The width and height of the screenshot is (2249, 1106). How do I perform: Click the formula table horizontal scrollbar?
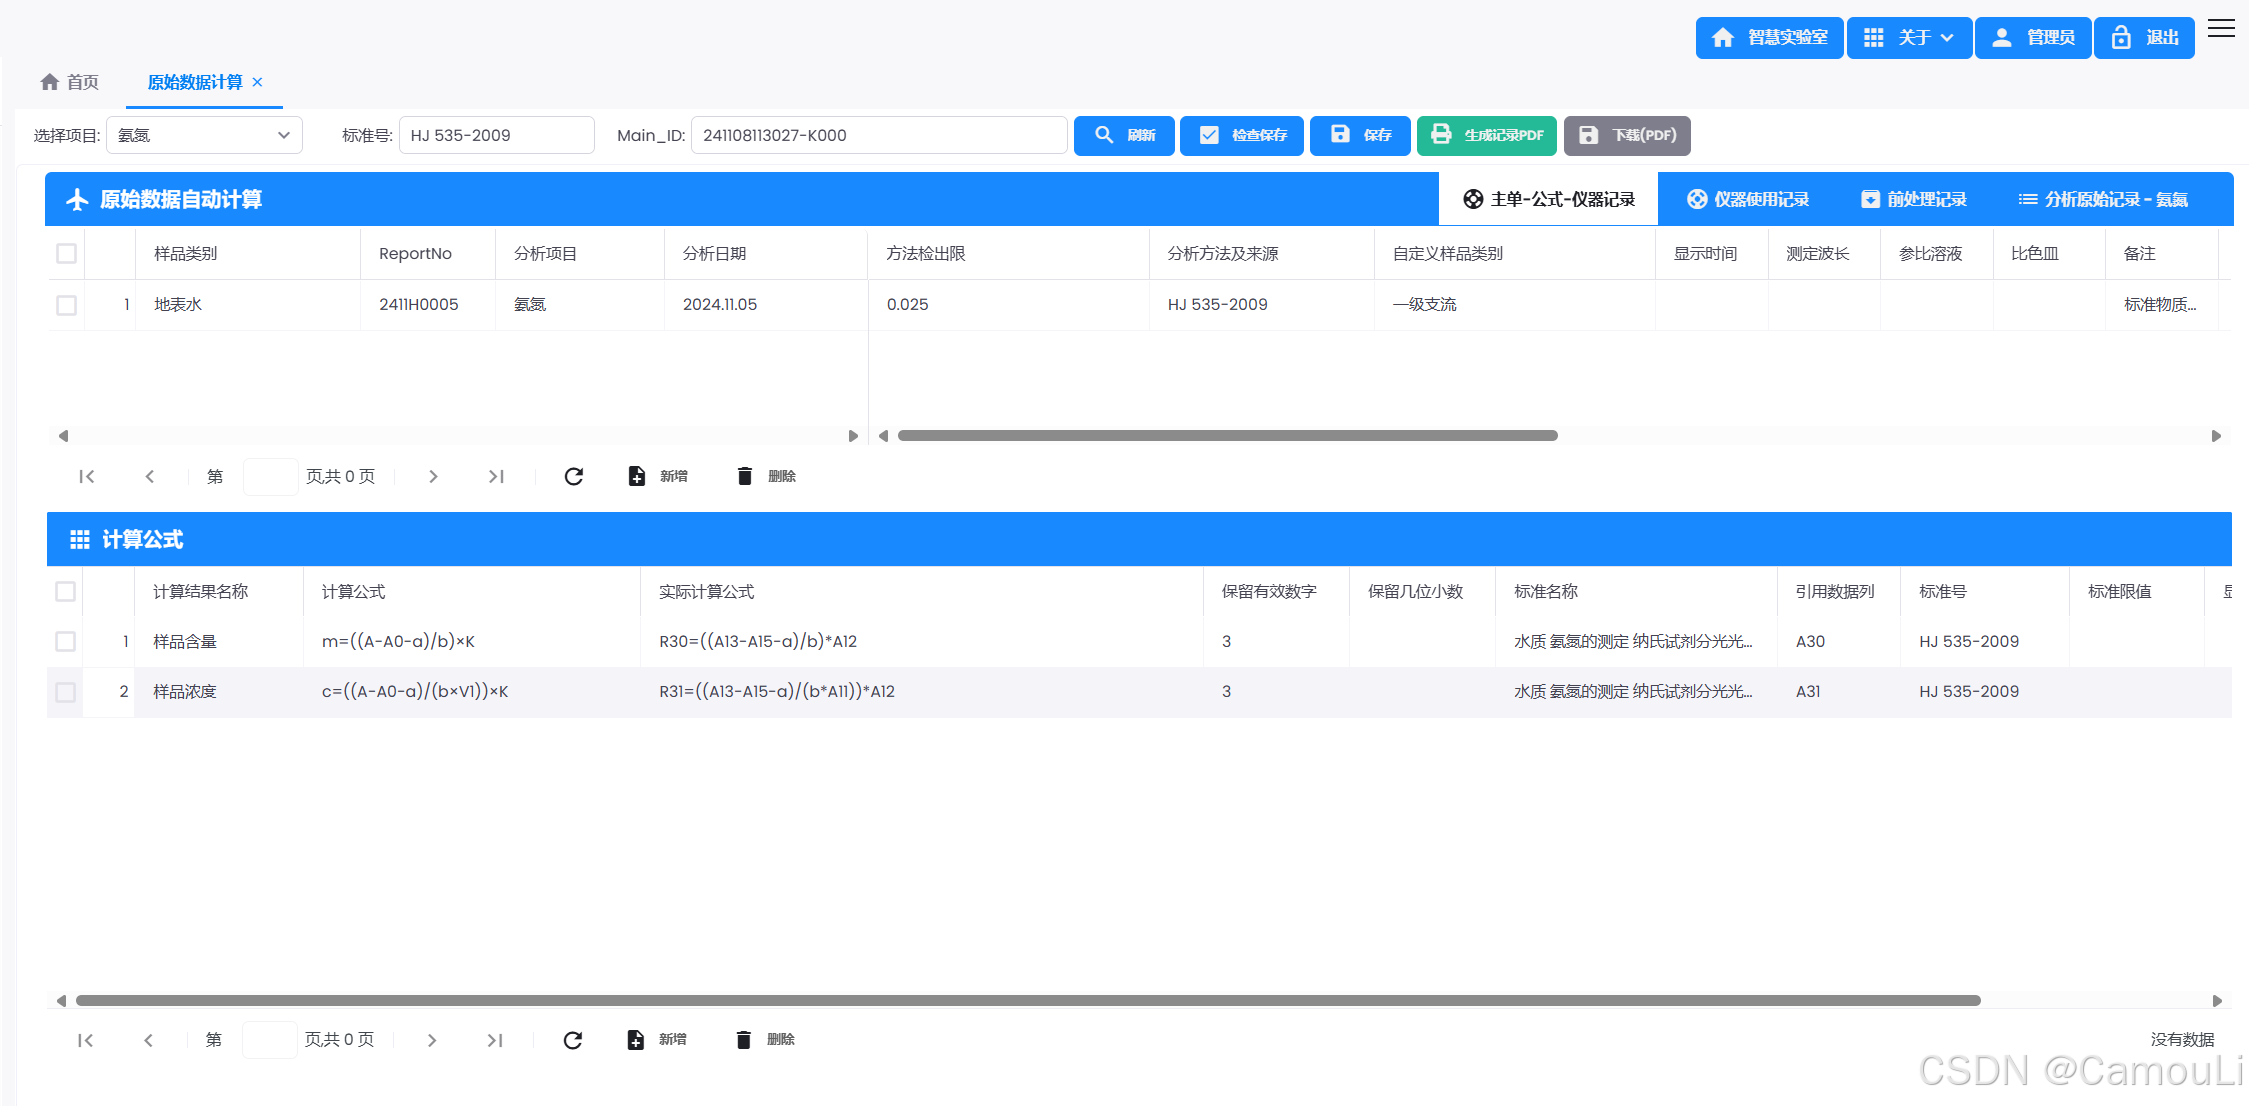point(1028,1000)
